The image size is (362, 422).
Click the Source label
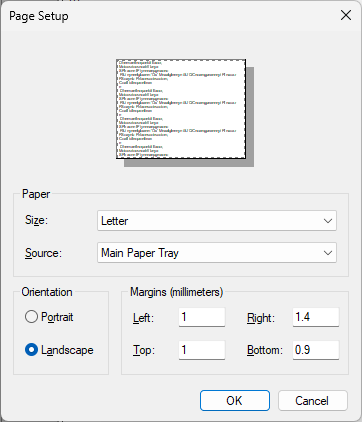tap(43, 253)
